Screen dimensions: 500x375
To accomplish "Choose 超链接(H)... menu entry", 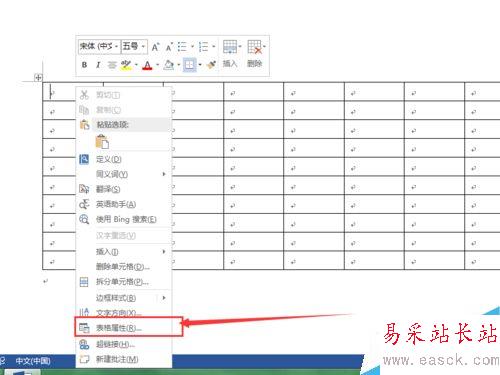I will (x=124, y=344).
